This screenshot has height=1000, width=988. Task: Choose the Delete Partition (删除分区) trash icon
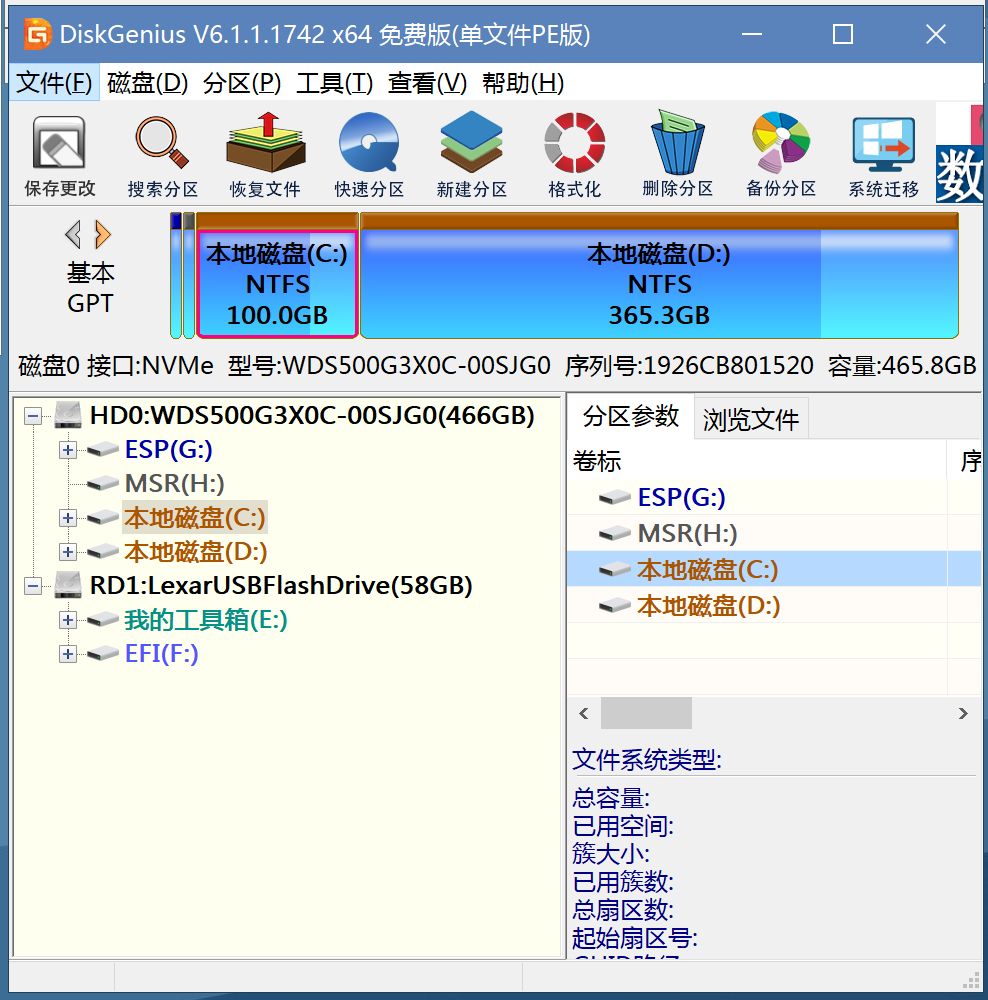(x=677, y=156)
